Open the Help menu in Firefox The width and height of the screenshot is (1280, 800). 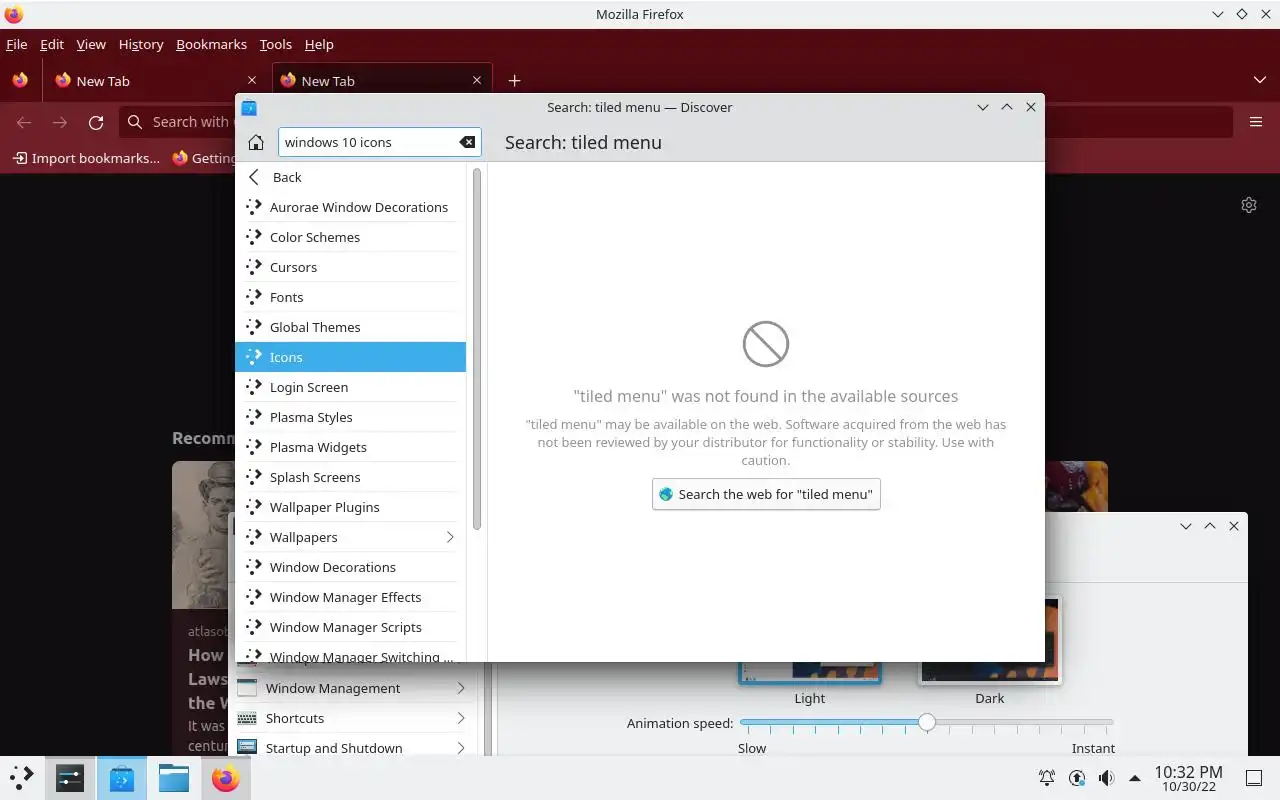319,44
